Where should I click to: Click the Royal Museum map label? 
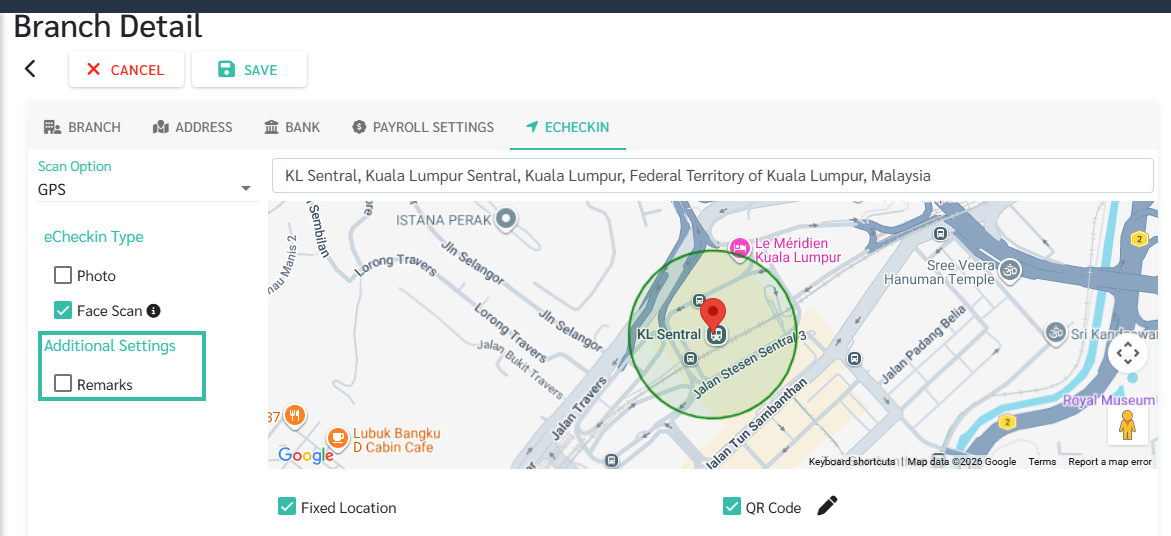1111,400
